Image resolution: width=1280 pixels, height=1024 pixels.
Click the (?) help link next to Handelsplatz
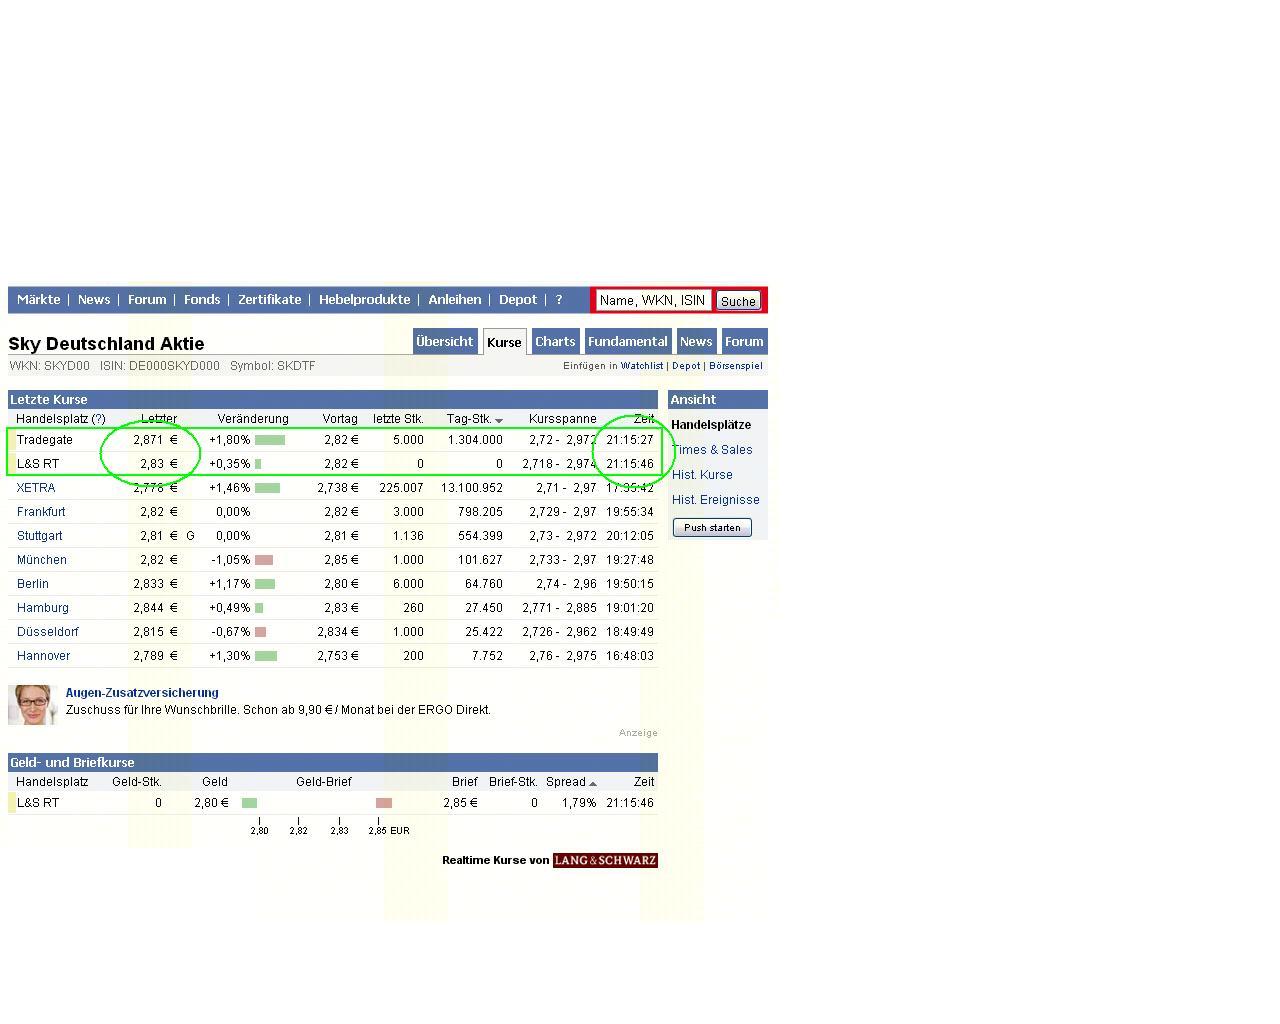pyautogui.click(x=98, y=419)
